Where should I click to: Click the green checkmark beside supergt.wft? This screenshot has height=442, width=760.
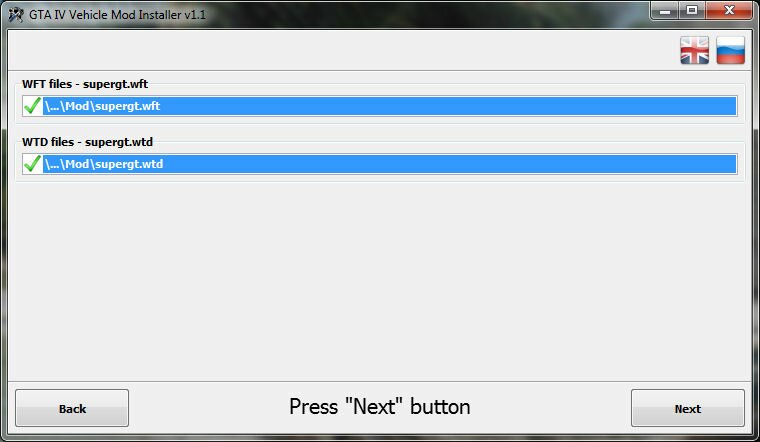click(x=32, y=106)
